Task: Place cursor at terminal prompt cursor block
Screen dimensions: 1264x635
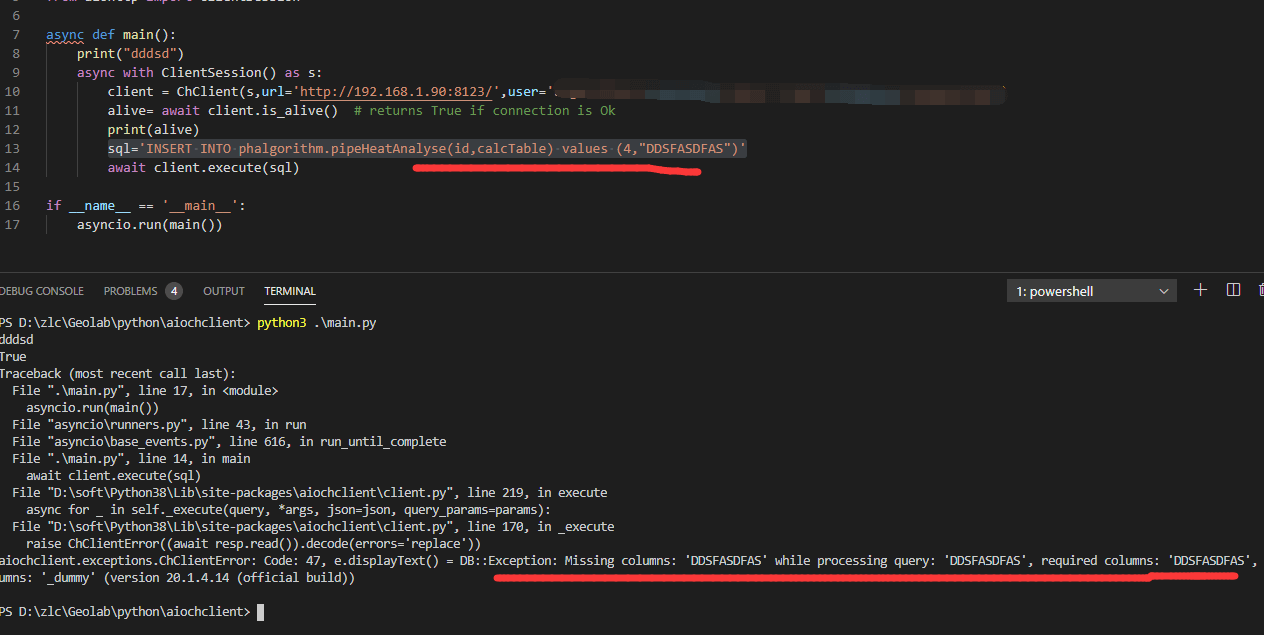Action: 261,611
